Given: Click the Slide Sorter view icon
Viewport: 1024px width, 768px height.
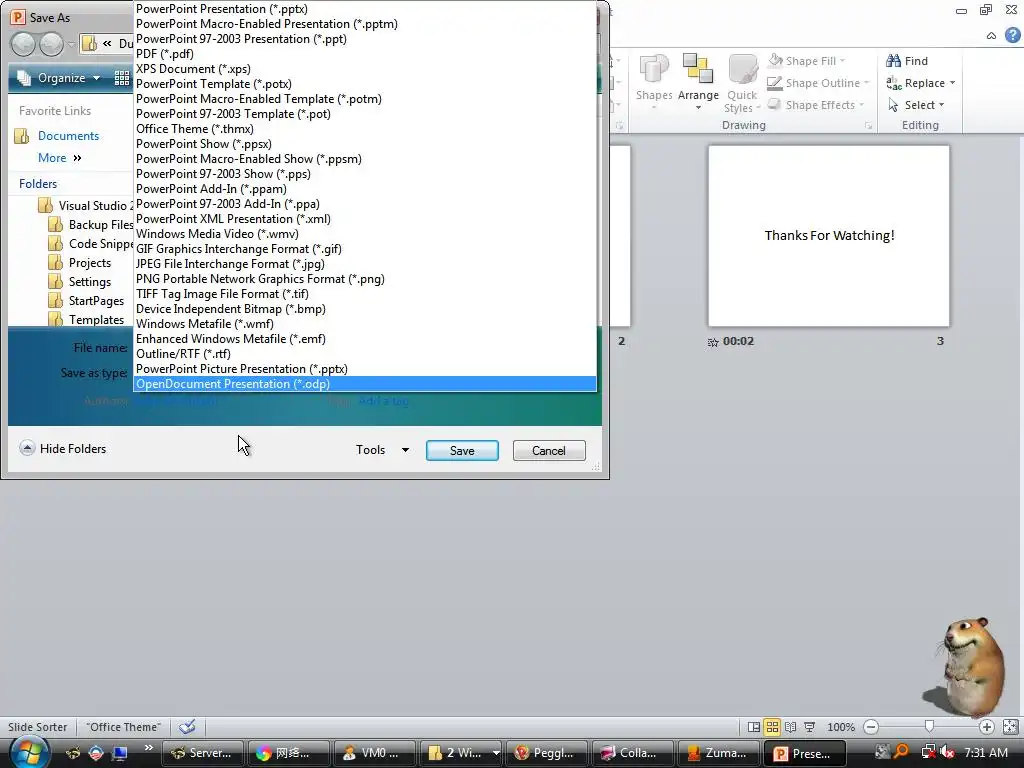Looking at the screenshot, I should 772,727.
